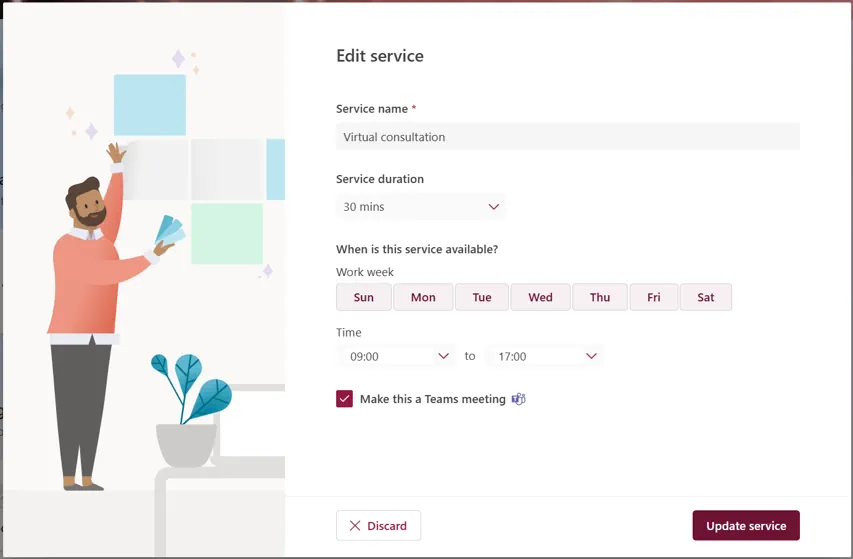Open the Service duration 30 mins dropdown

421,207
